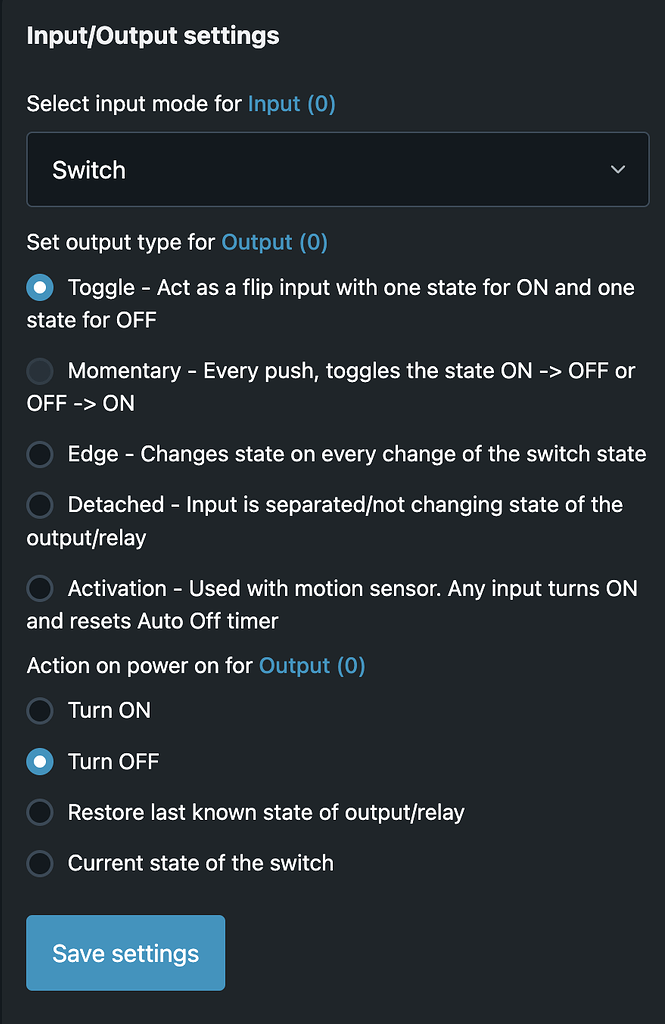
Task: Choose Restore last known state option
Action: click(x=39, y=812)
